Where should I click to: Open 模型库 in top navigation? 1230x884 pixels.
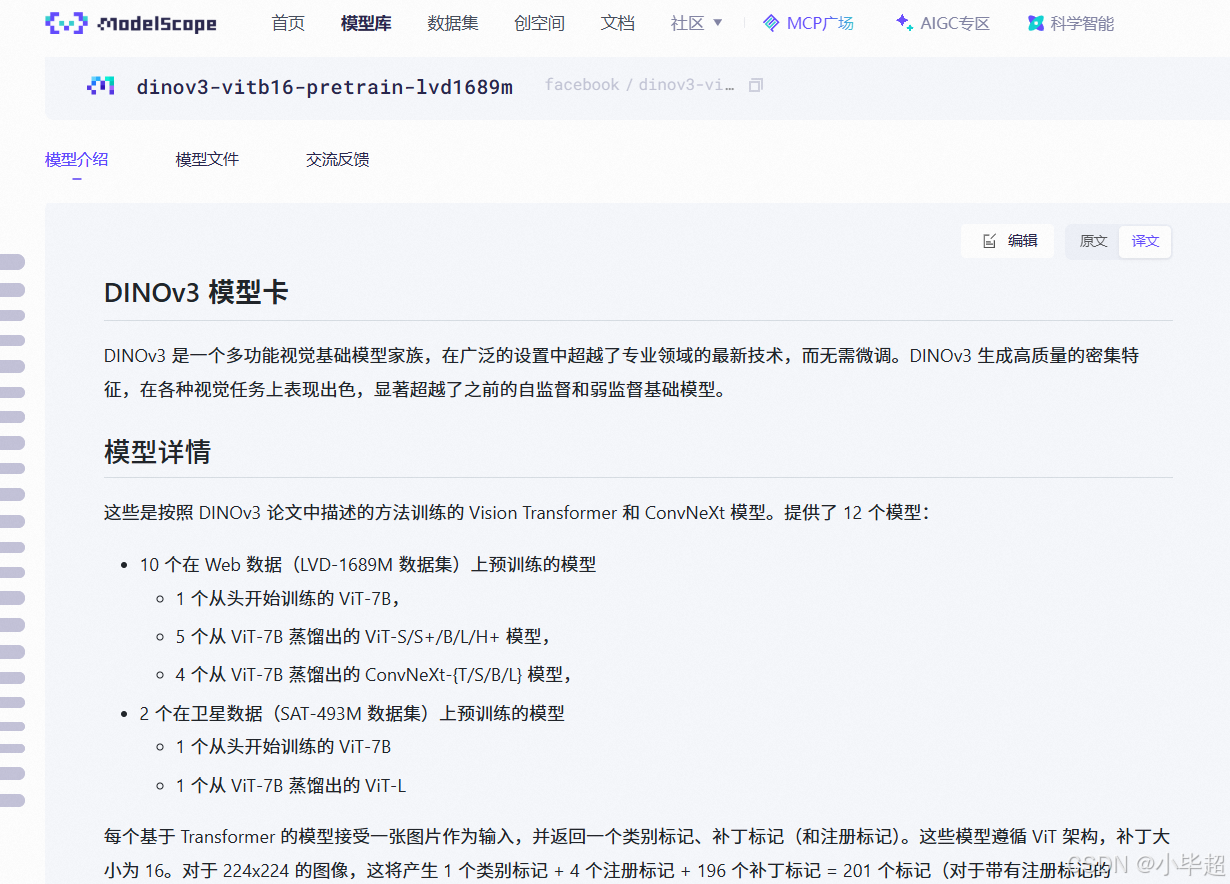366,23
